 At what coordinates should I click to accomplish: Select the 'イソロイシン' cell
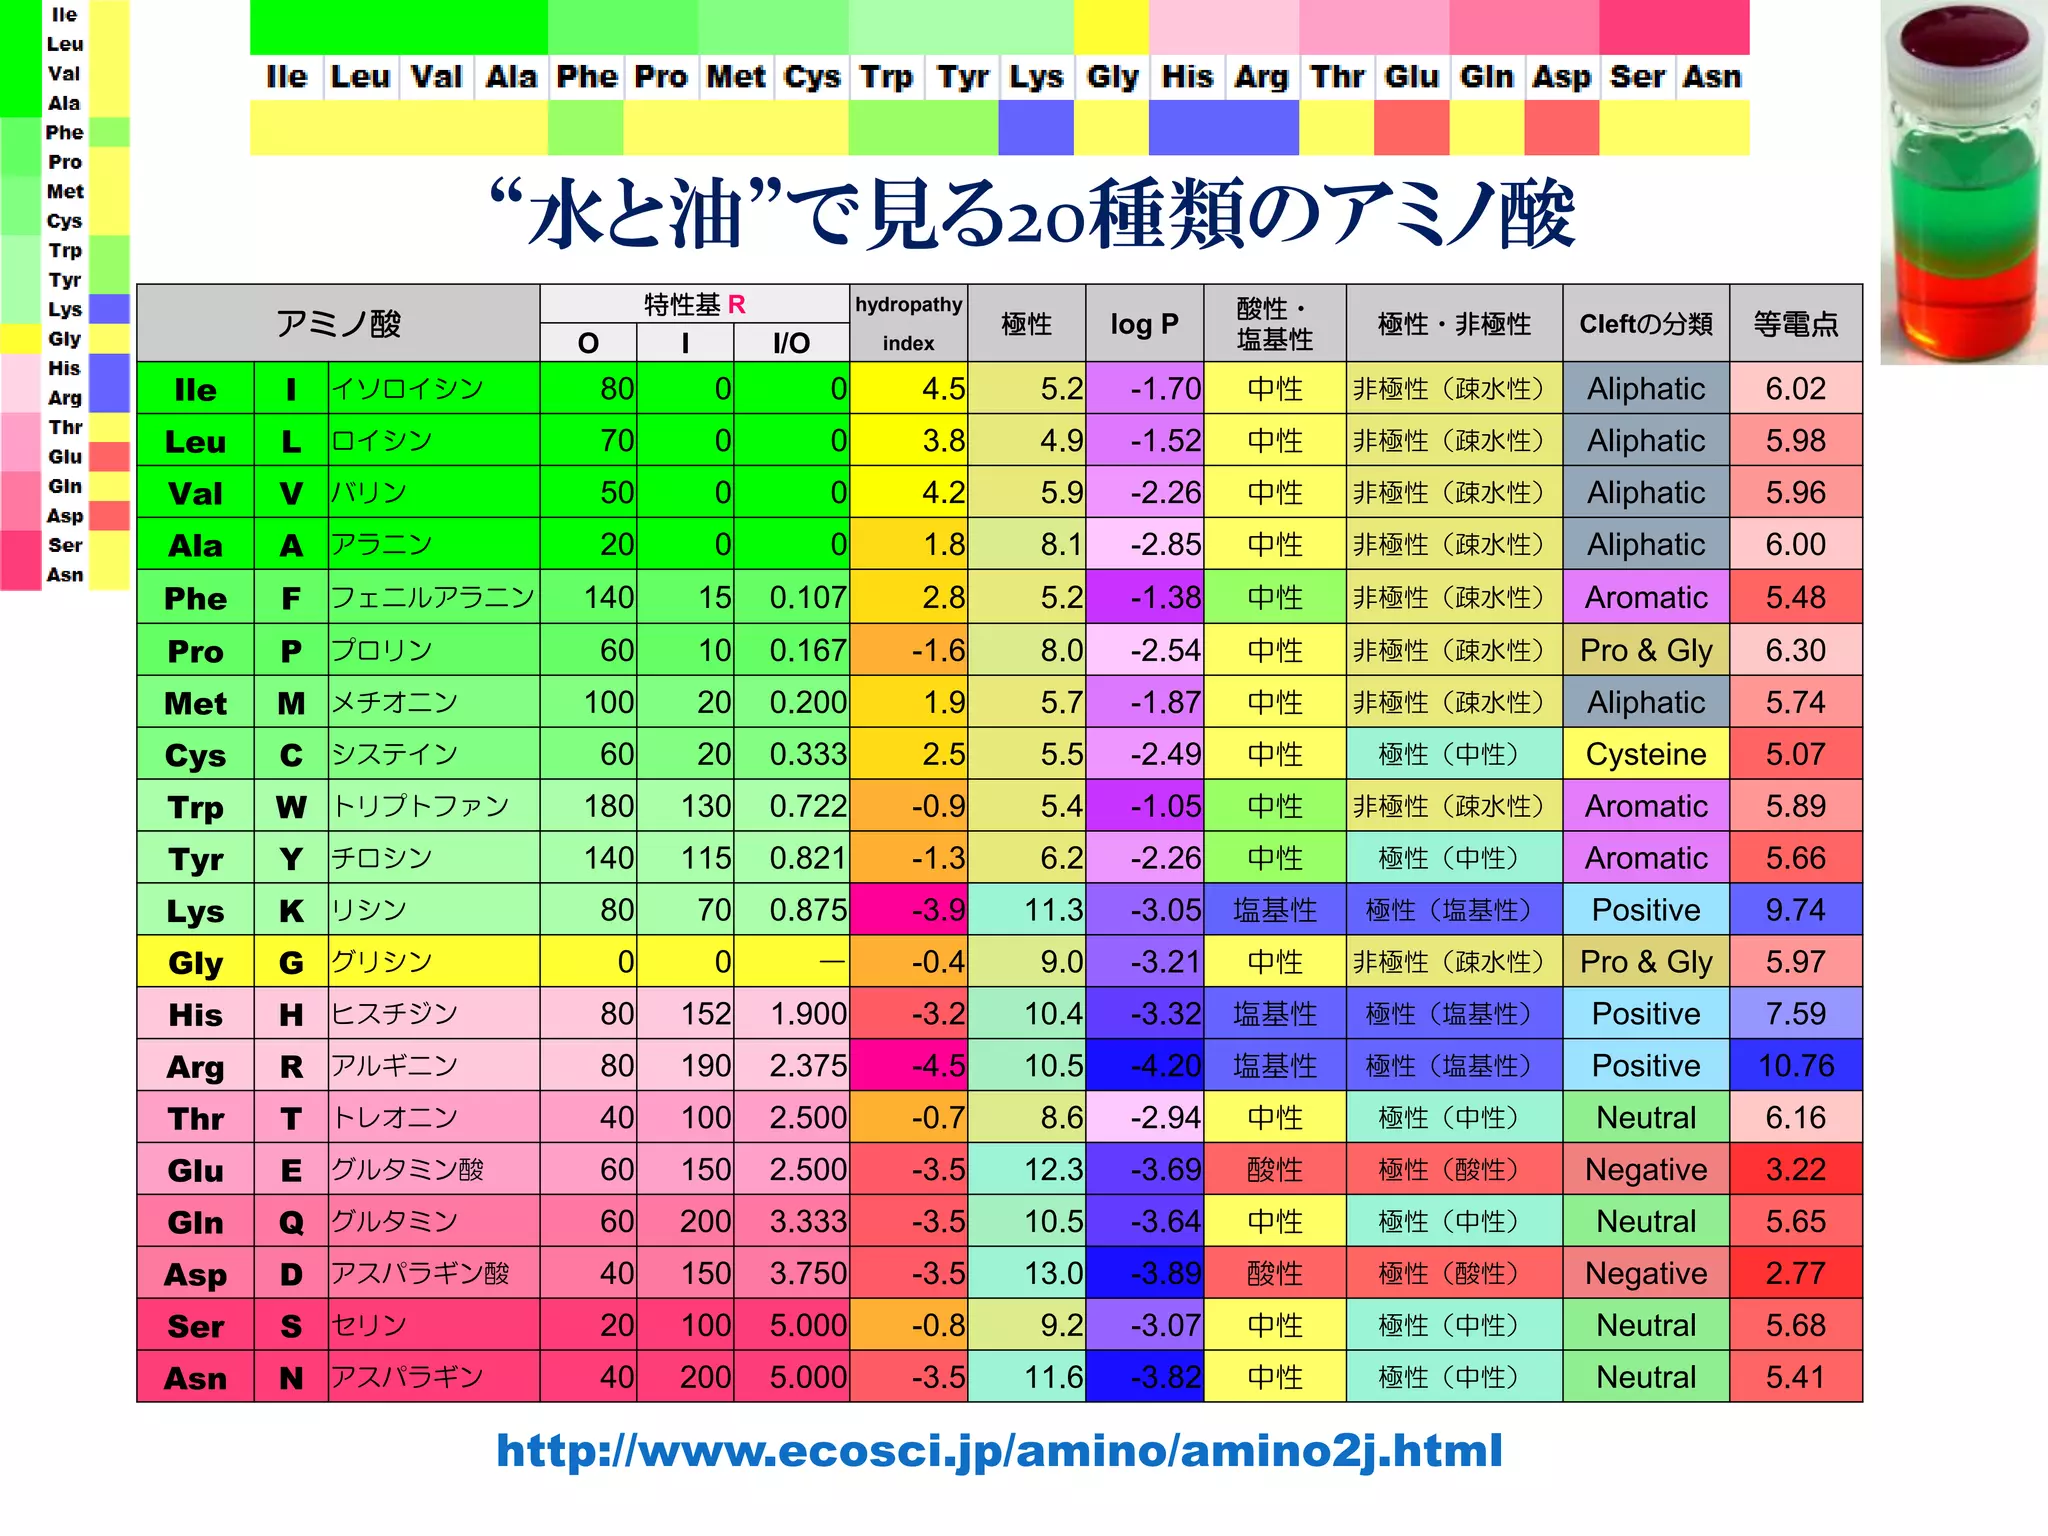click(434, 388)
